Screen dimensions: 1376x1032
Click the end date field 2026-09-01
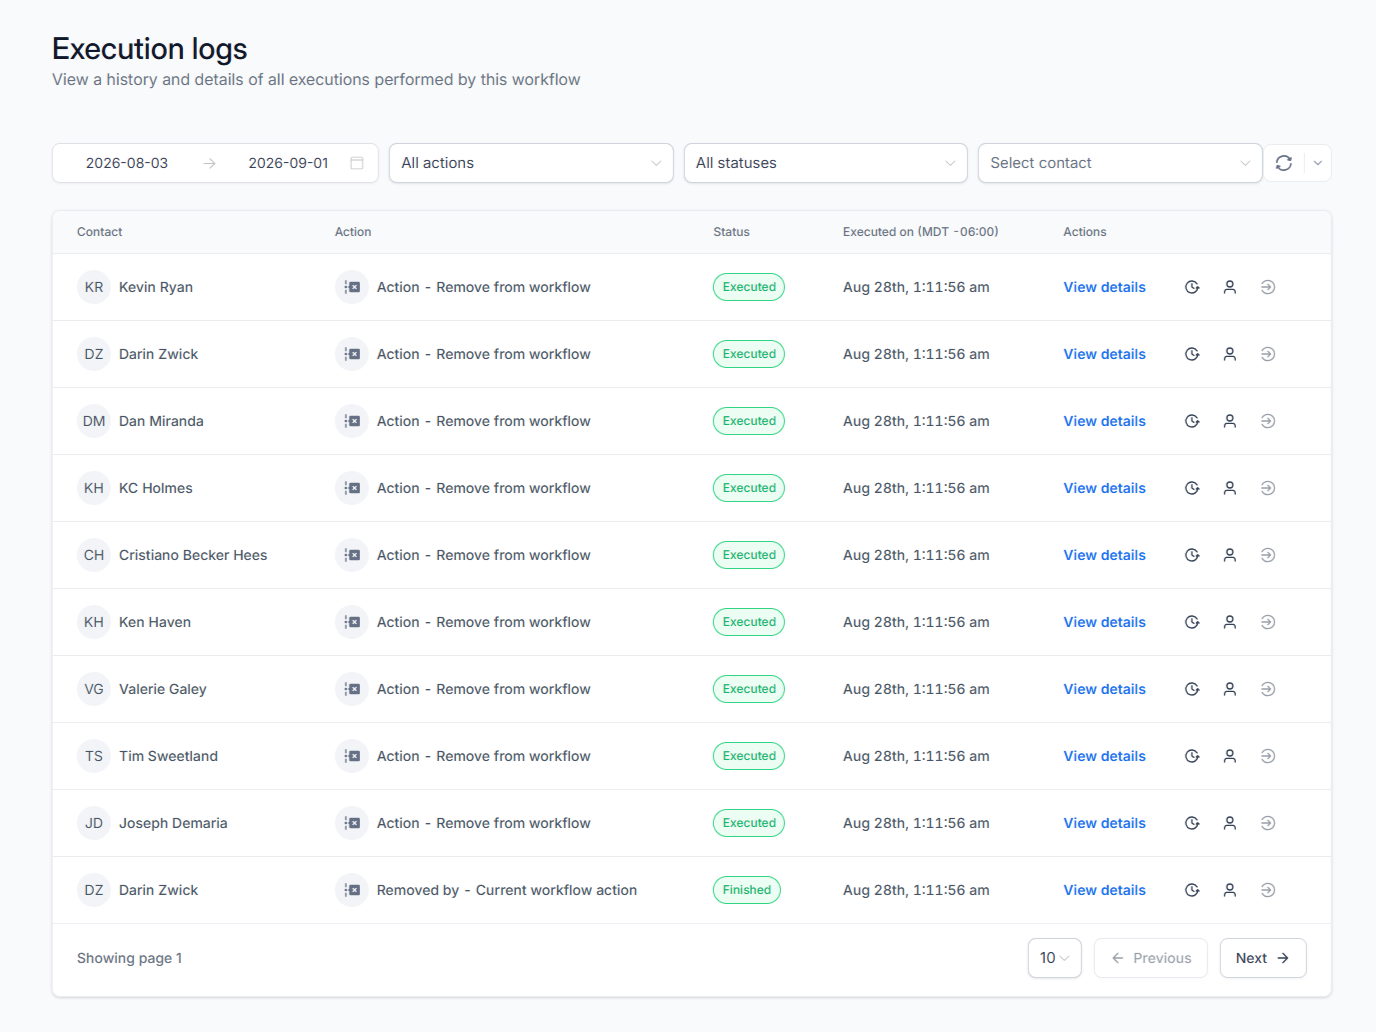point(288,163)
